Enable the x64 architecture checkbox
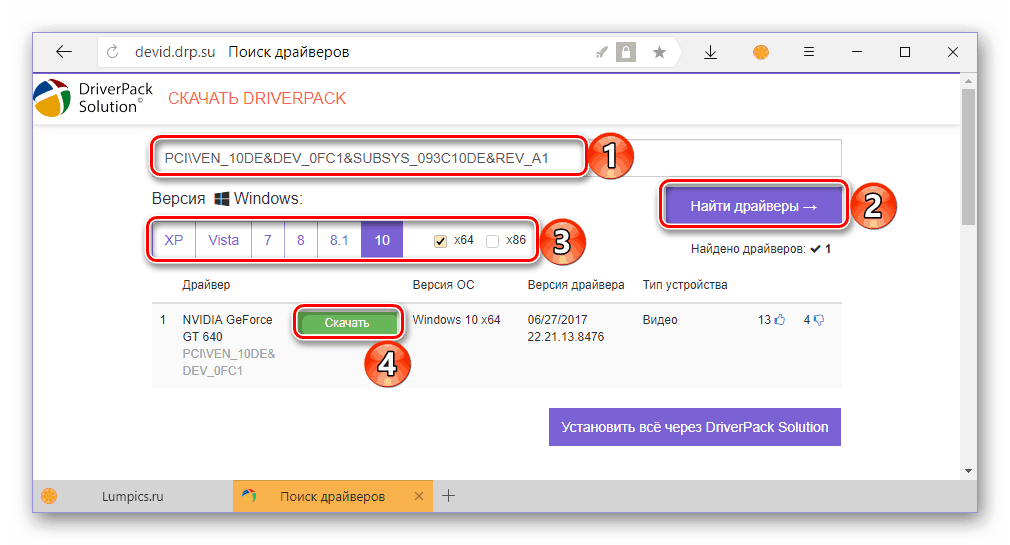Image resolution: width=1010 pixels, height=545 pixels. pyautogui.click(x=441, y=241)
